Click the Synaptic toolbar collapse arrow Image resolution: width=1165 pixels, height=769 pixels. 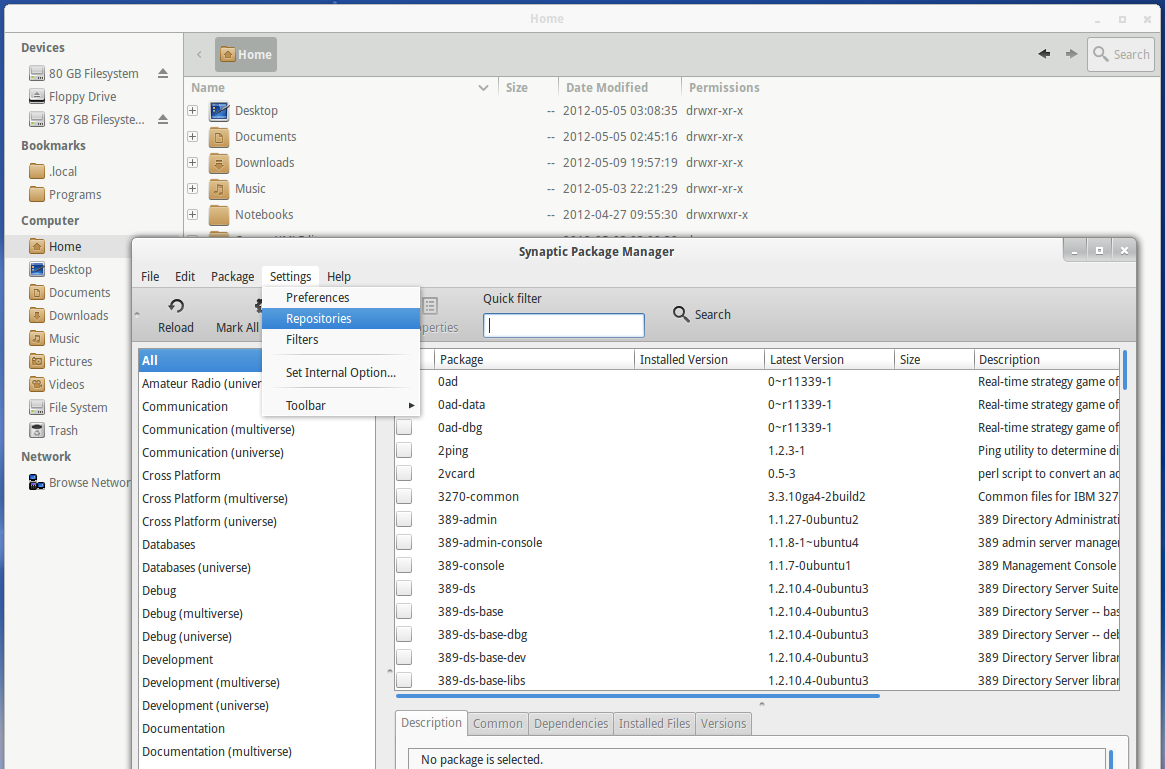coord(137,315)
